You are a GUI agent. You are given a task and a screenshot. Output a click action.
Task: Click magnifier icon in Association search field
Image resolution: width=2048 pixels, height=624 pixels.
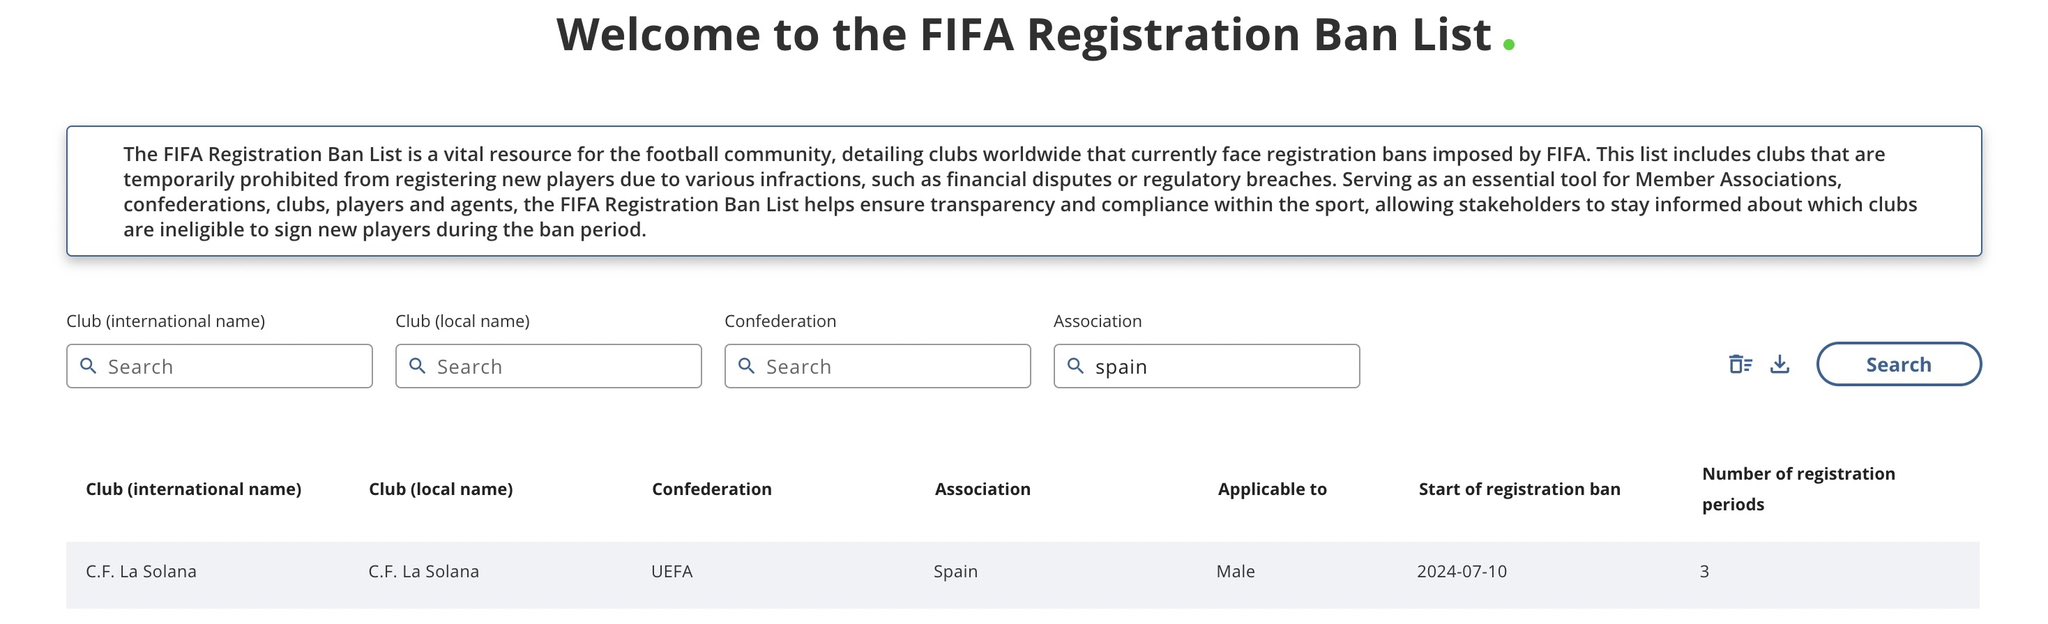(x=1076, y=366)
